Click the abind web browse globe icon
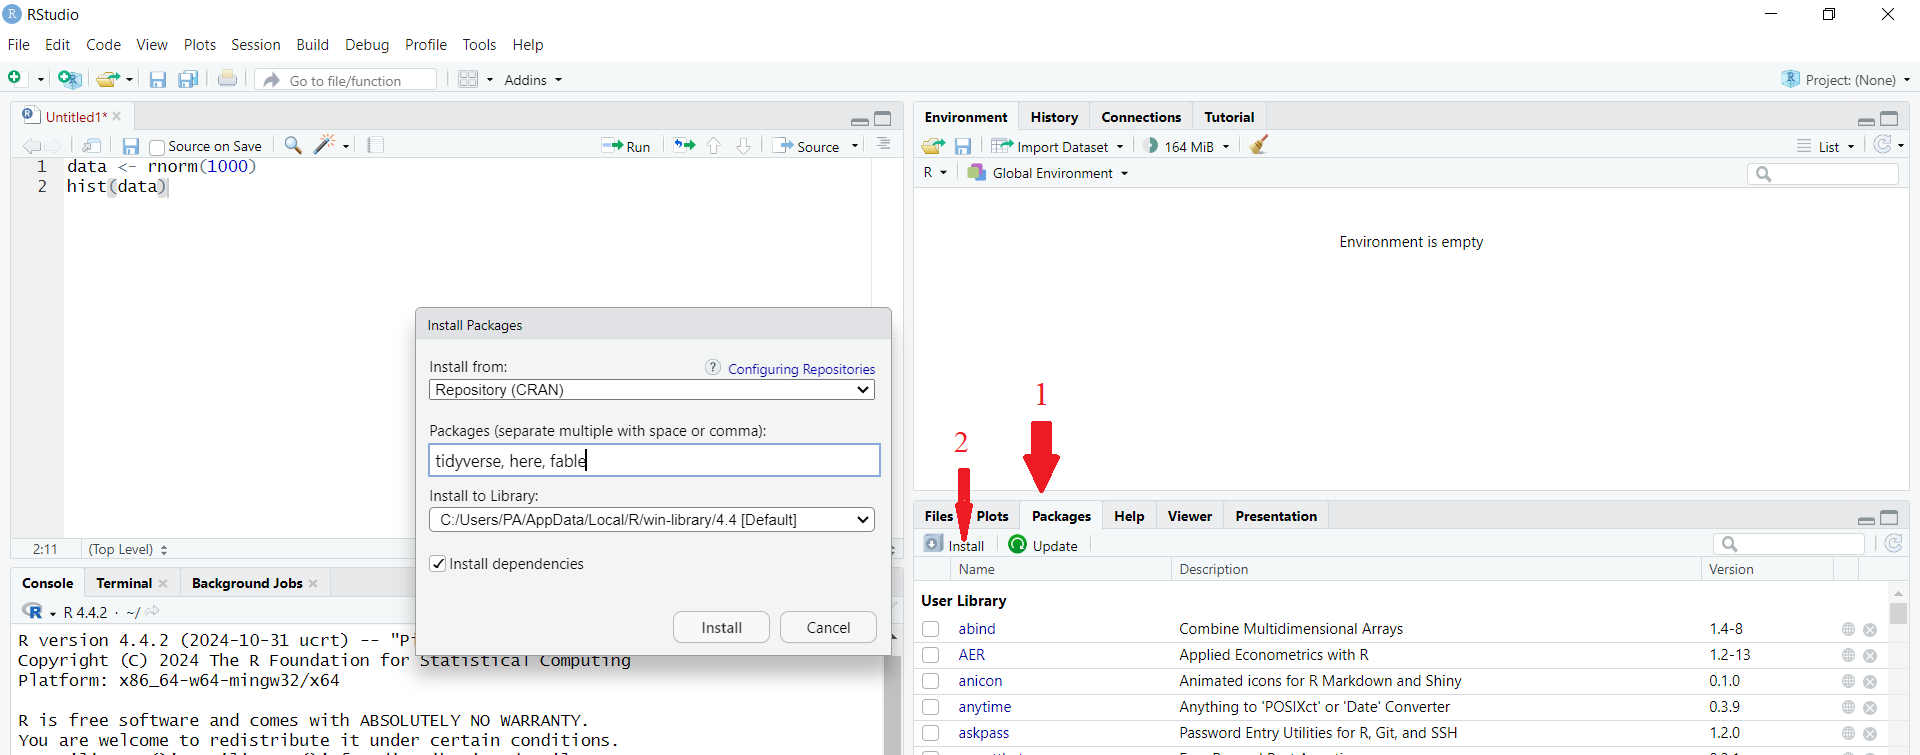This screenshot has width=1920, height=755. click(x=1848, y=629)
